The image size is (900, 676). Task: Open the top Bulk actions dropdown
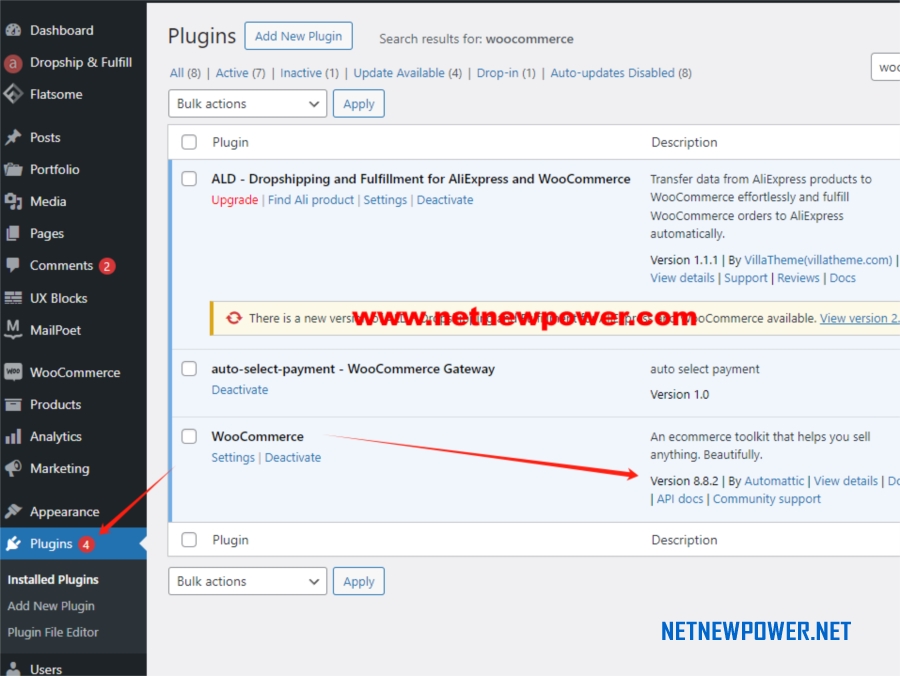pyautogui.click(x=247, y=104)
